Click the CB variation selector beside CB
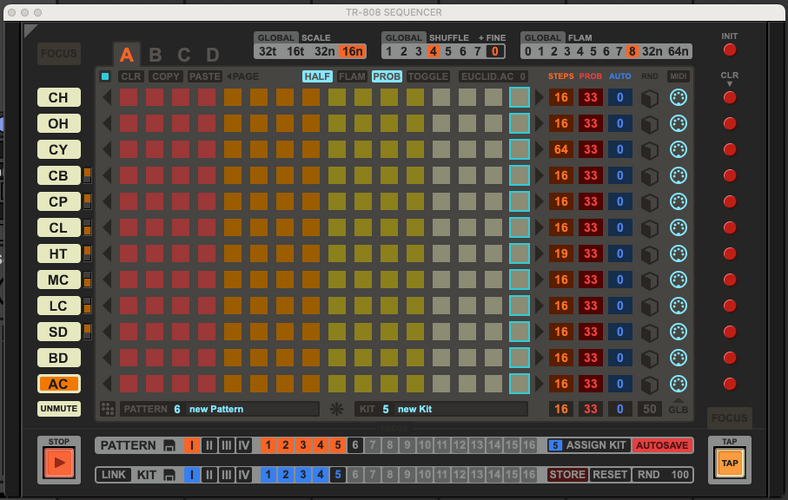Viewport: 788px width, 500px height. coord(87,175)
